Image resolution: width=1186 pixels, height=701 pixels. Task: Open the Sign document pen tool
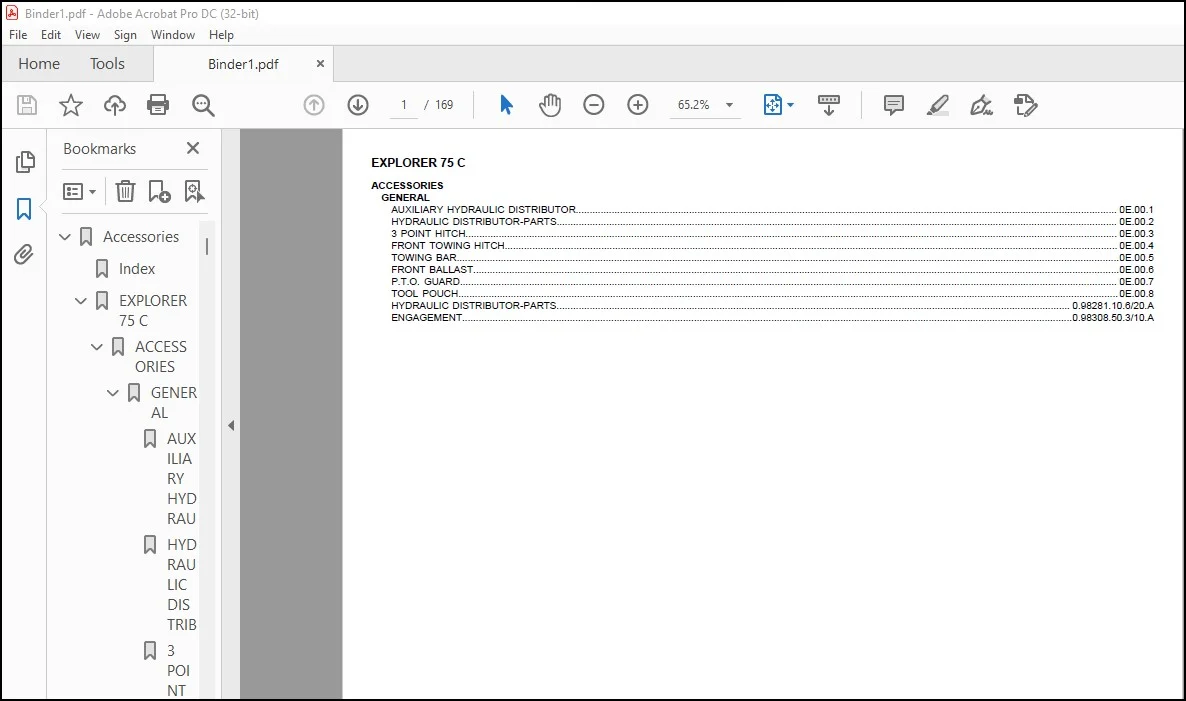click(x=981, y=105)
